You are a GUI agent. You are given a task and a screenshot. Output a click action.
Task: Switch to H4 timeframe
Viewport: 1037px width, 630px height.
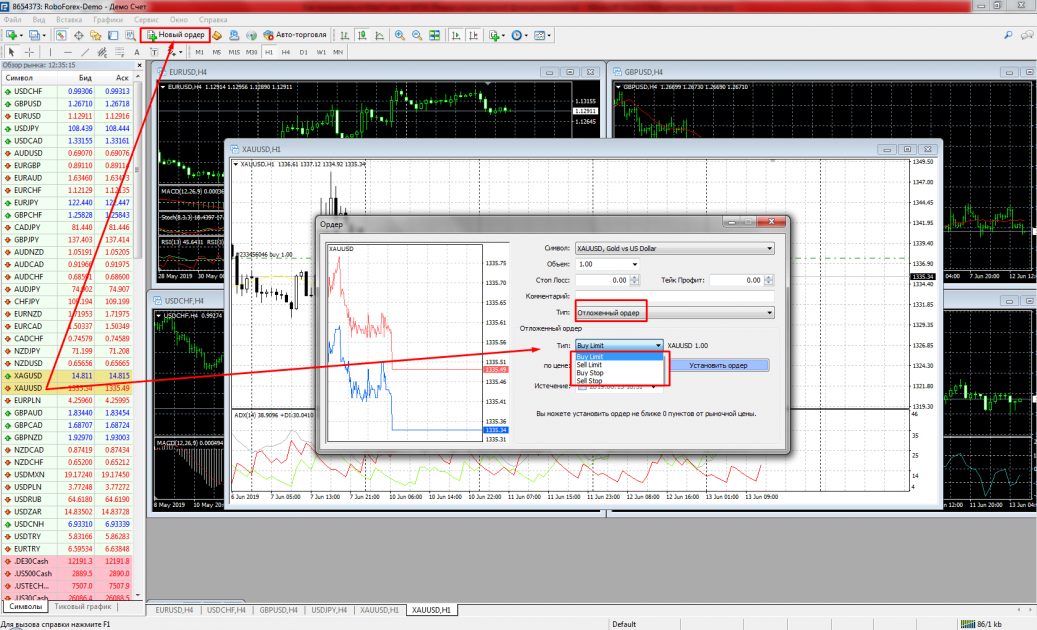[x=285, y=51]
